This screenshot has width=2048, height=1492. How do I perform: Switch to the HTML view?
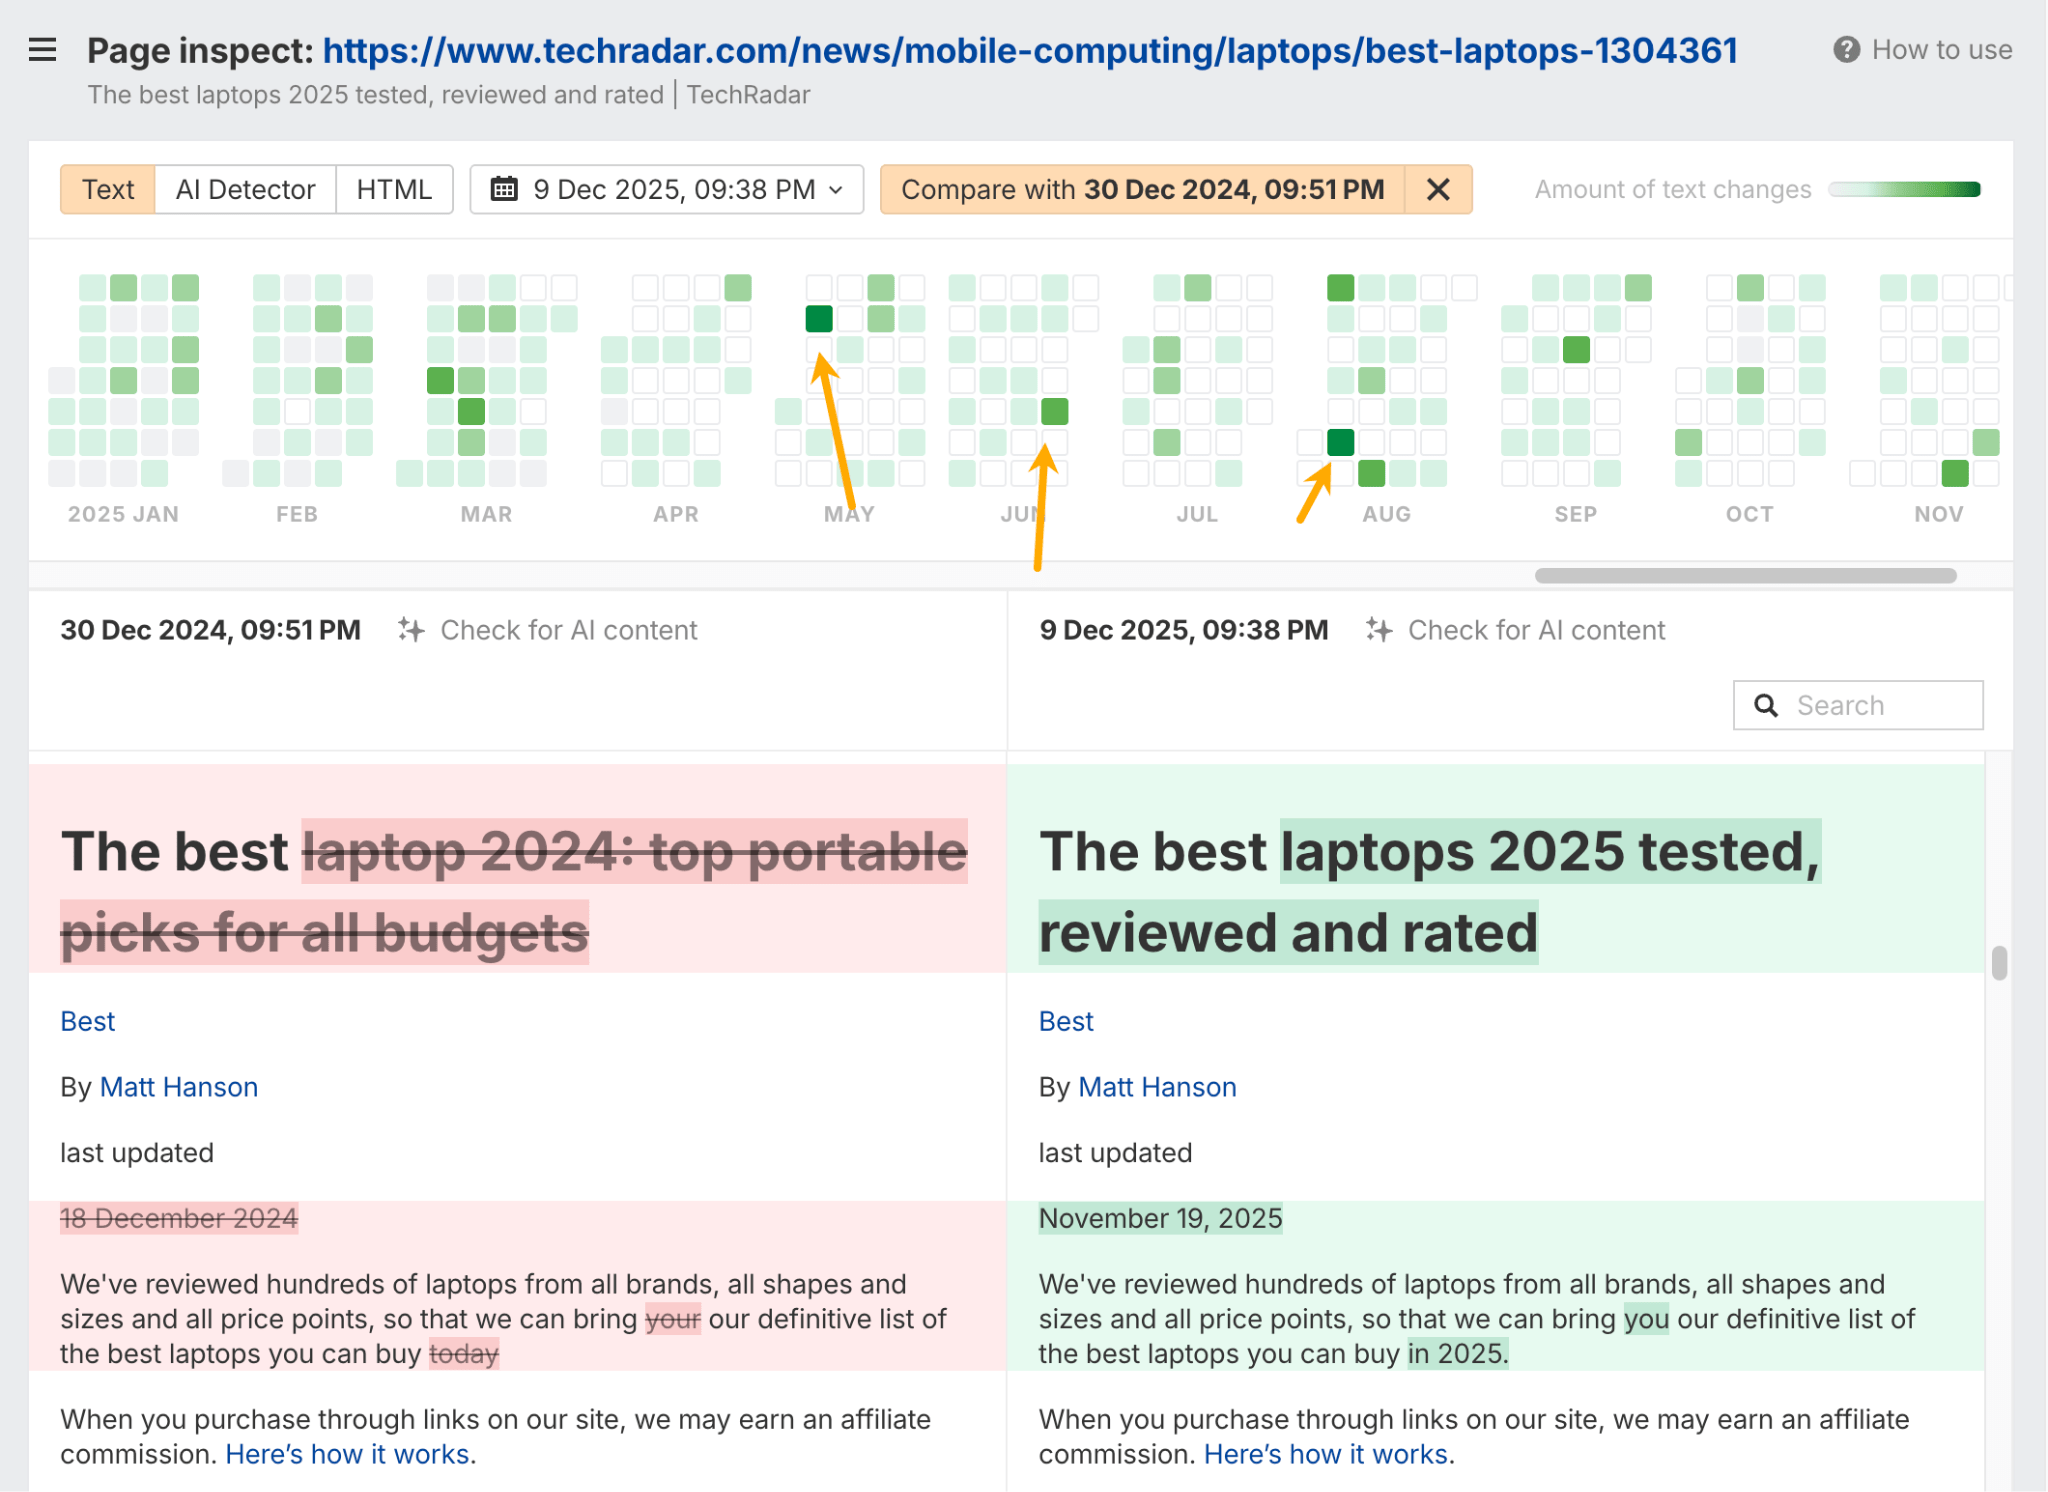pyautogui.click(x=394, y=189)
